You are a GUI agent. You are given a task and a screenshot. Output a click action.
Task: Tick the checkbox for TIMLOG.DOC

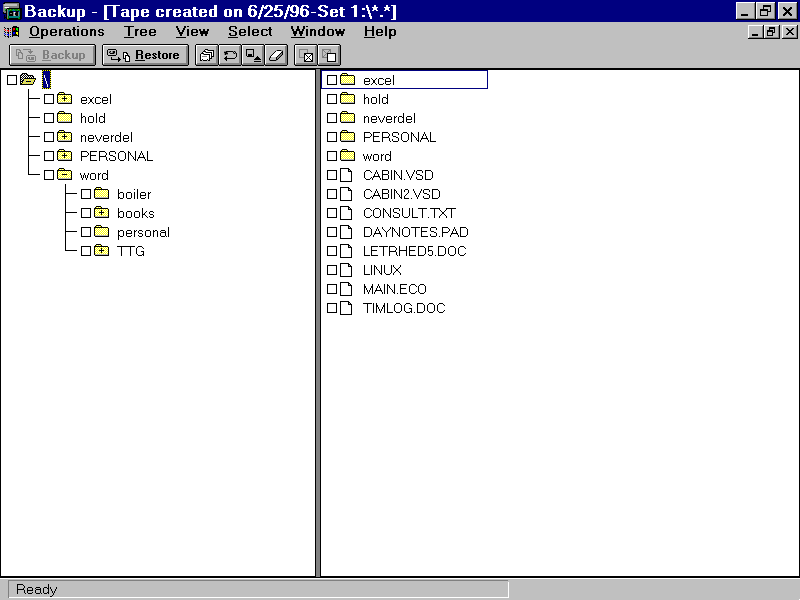[332, 308]
